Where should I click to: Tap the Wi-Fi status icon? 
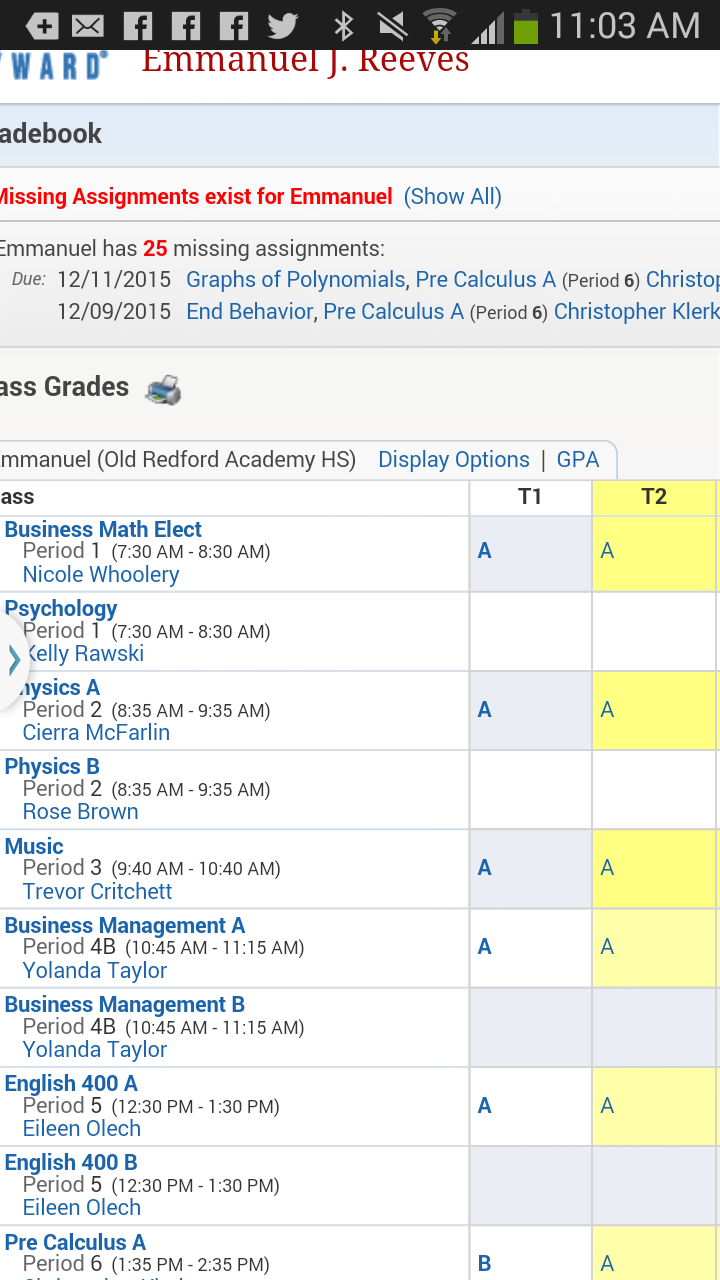(x=439, y=26)
